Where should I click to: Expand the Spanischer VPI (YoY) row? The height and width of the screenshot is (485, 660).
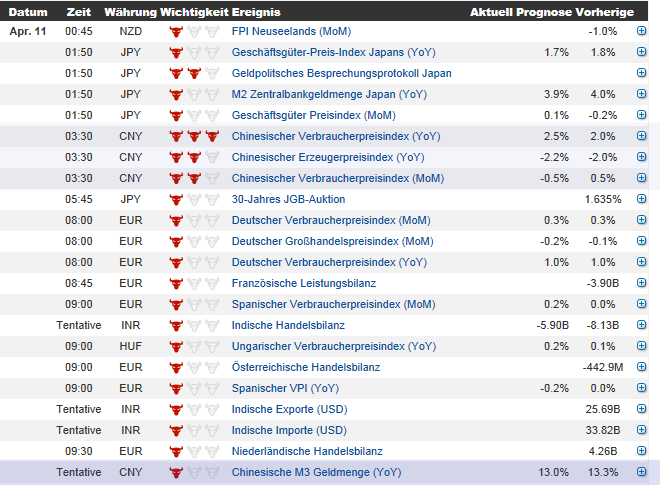tap(641, 388)
